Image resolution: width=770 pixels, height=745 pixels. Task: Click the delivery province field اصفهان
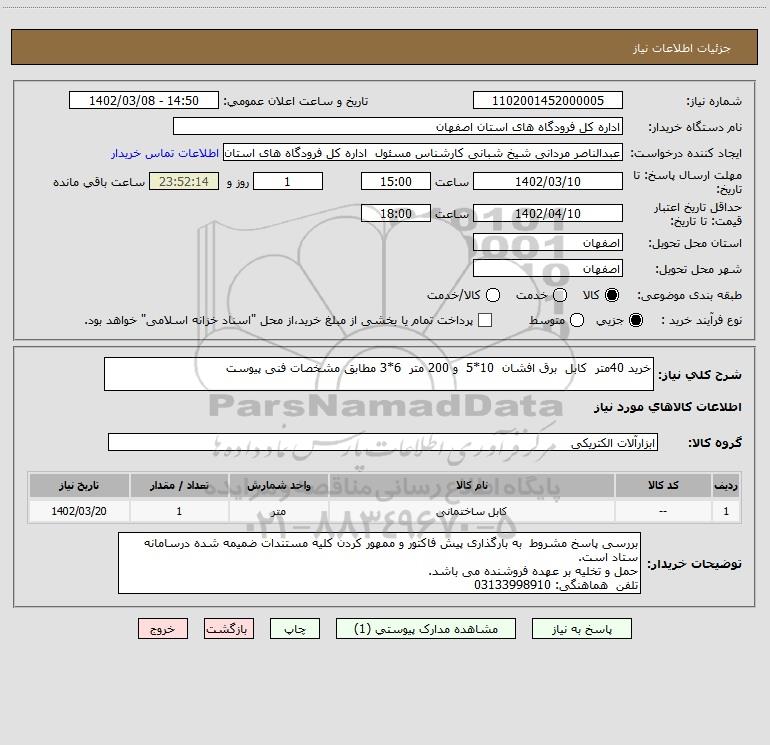click(x=548, y=243)
